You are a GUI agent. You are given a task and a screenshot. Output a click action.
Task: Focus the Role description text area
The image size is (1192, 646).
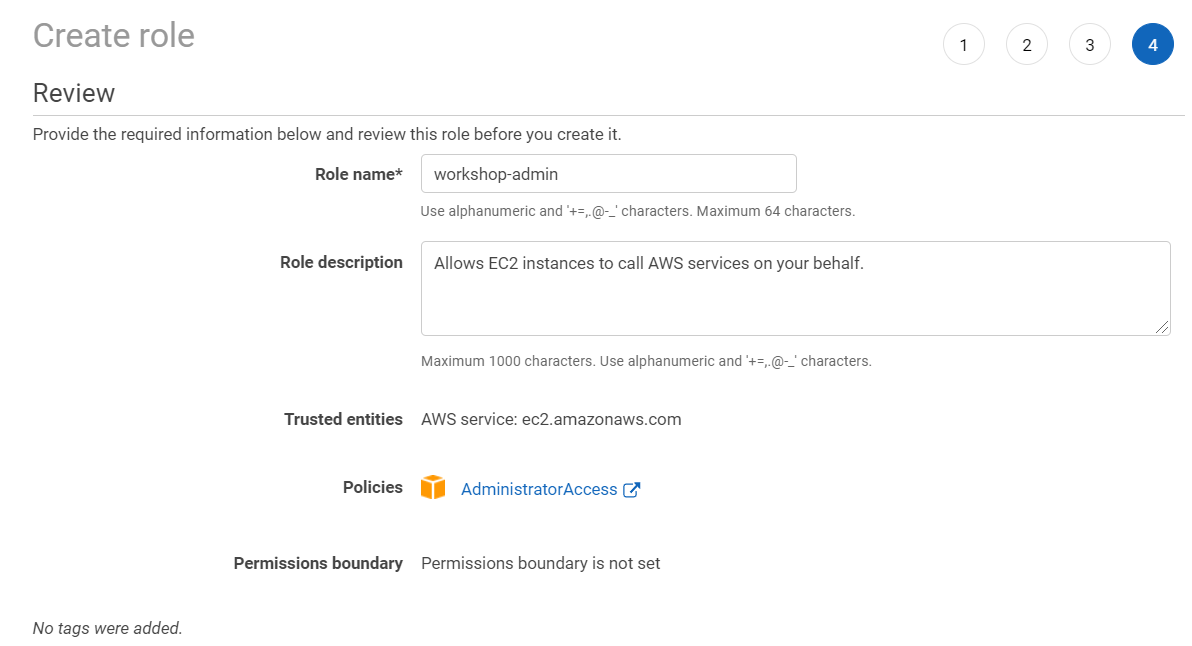click(x=795, y=289)
